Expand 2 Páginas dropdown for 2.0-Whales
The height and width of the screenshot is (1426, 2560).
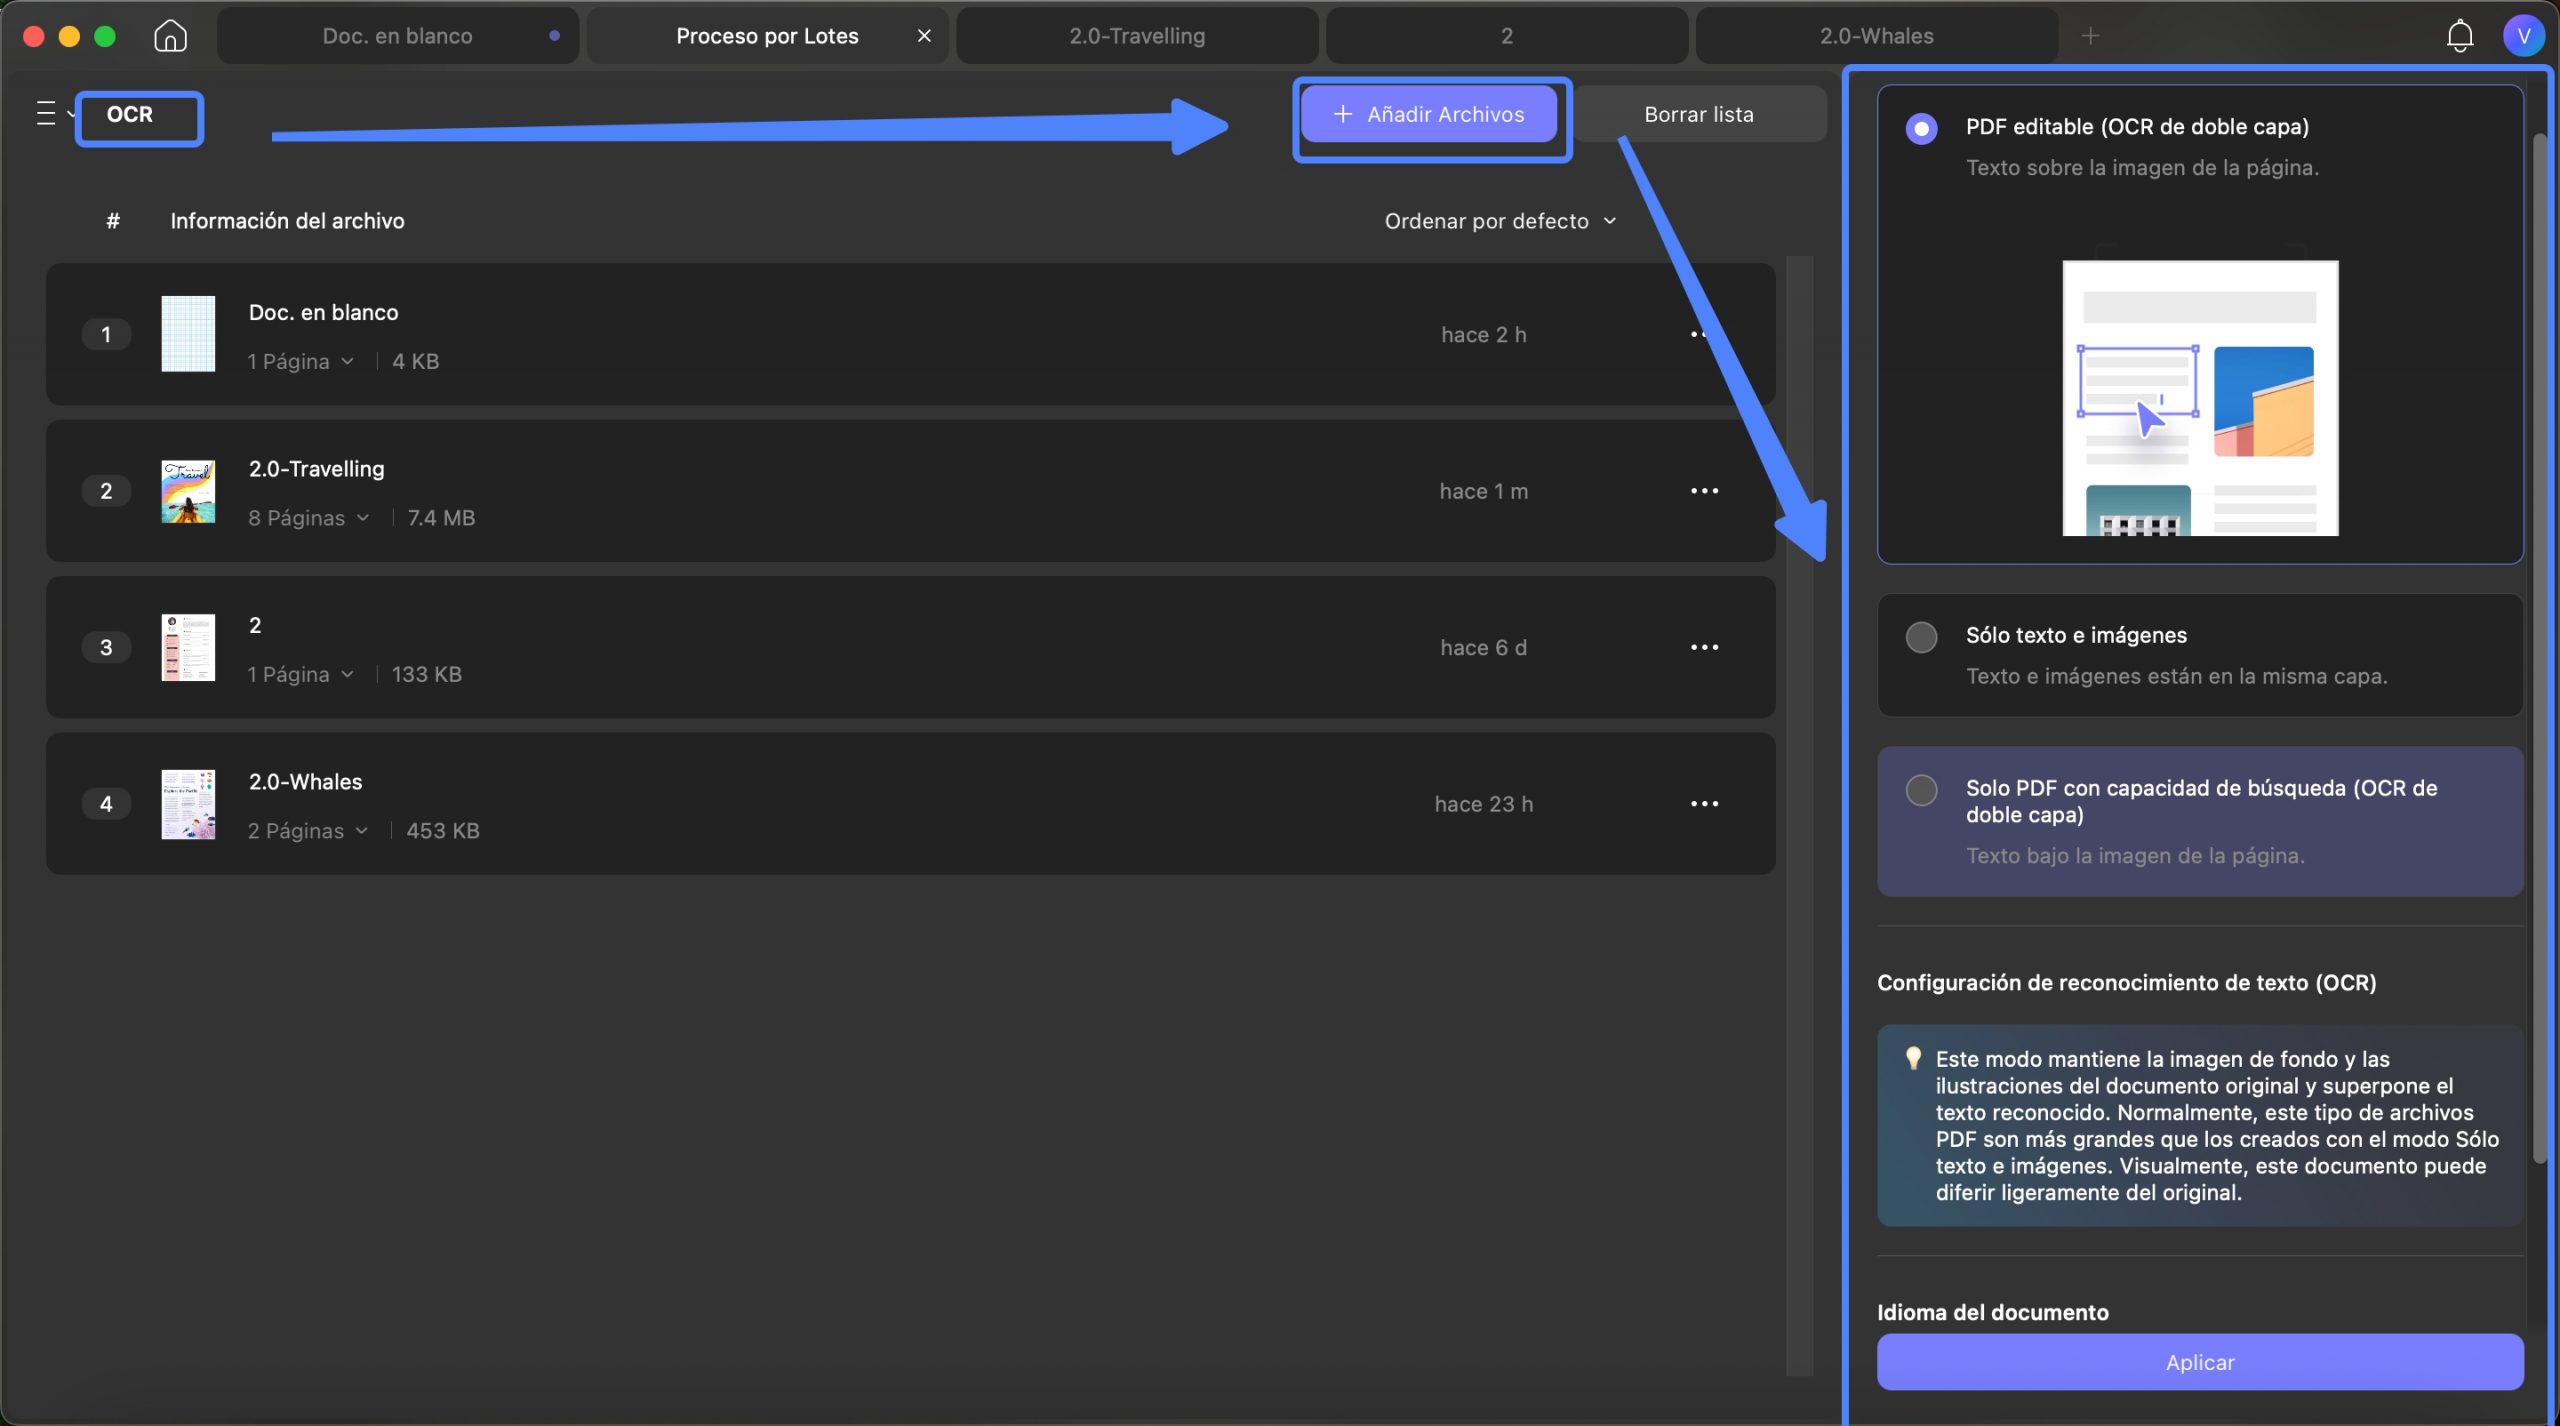[x=308, y=831]
